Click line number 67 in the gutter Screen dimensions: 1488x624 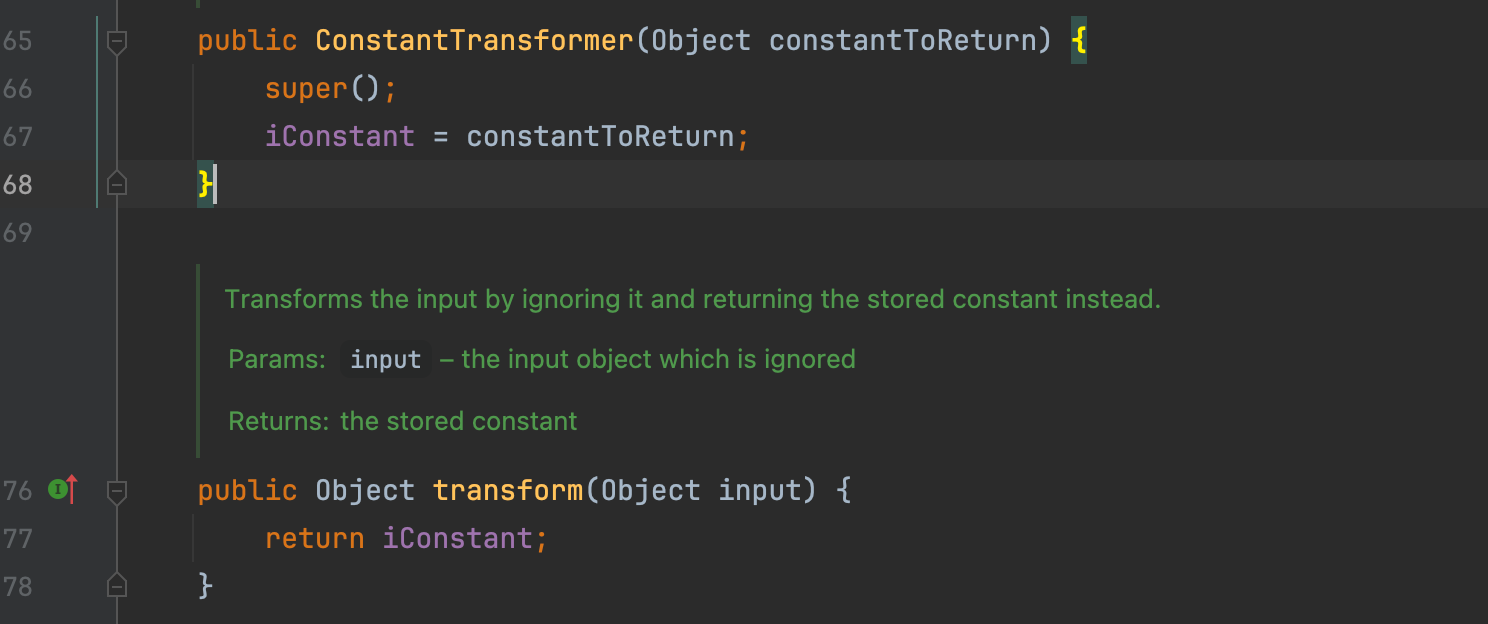click(17, 137)
